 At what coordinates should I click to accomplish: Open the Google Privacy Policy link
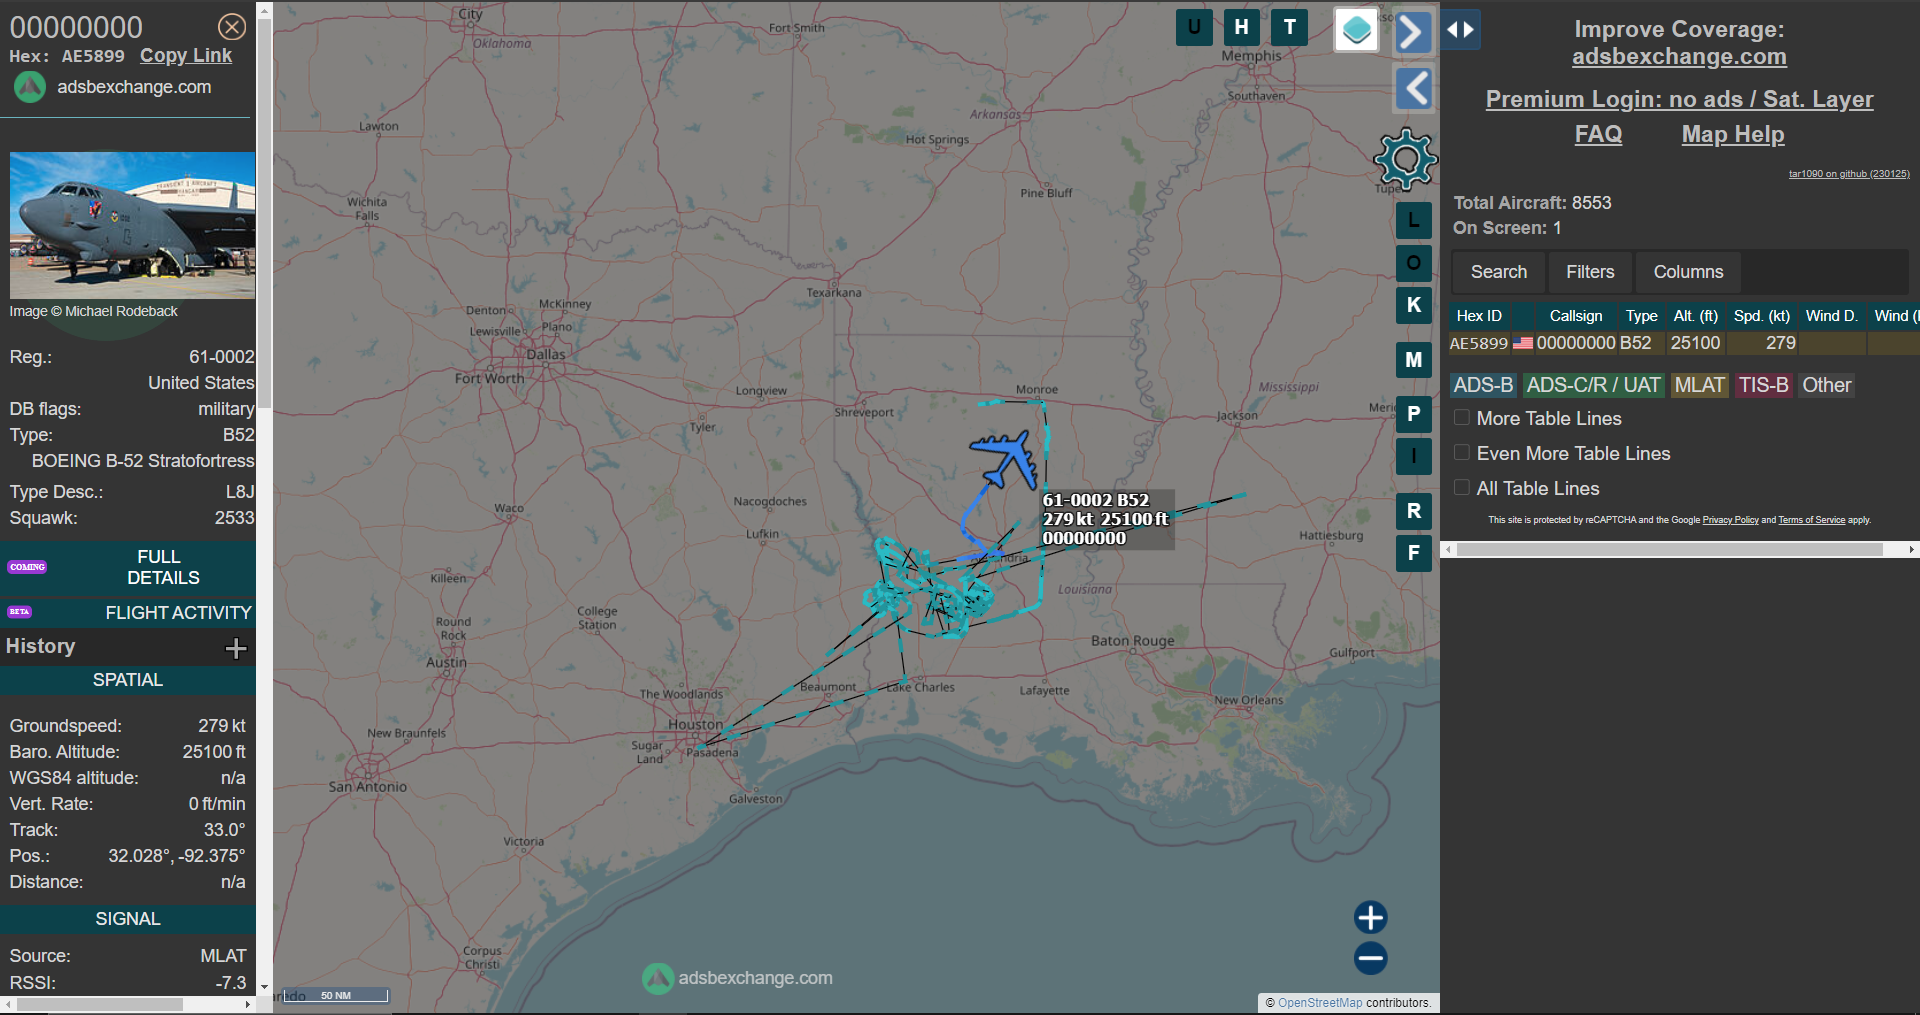click(1730, 520)
